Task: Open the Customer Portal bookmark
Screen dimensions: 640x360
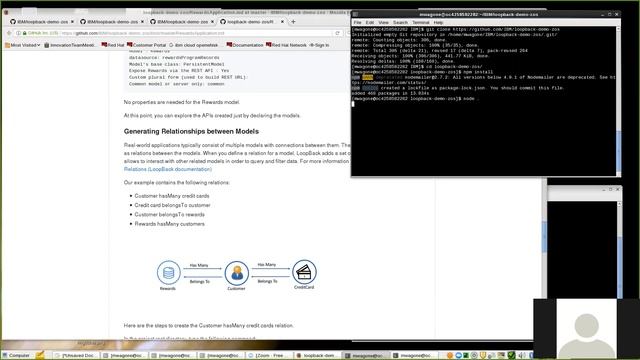Action: (x=147, y=45)
